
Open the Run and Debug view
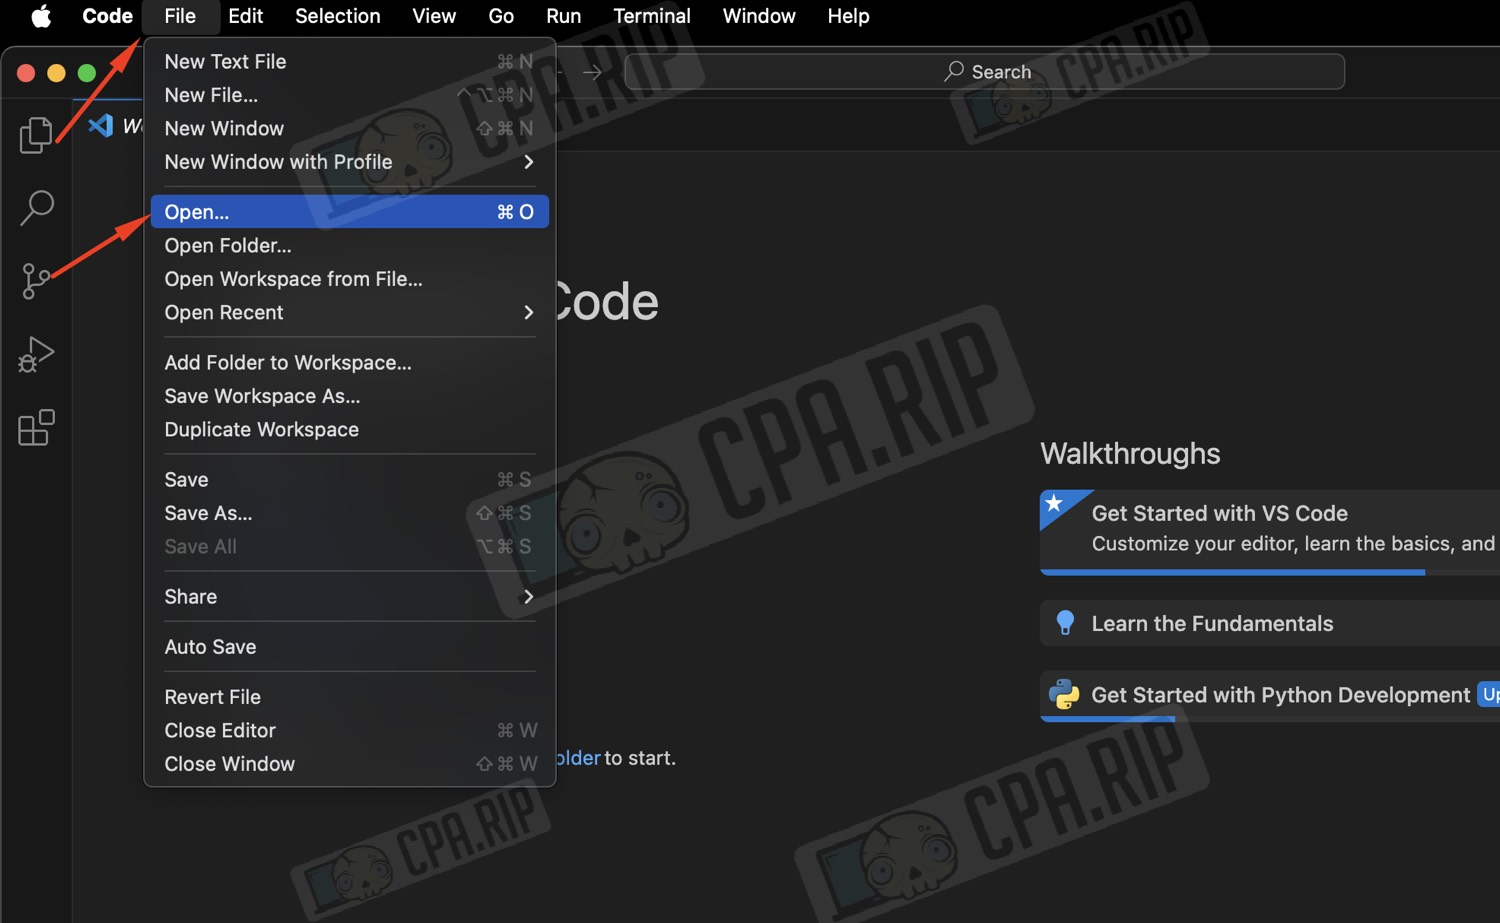(x=36, y=354)
